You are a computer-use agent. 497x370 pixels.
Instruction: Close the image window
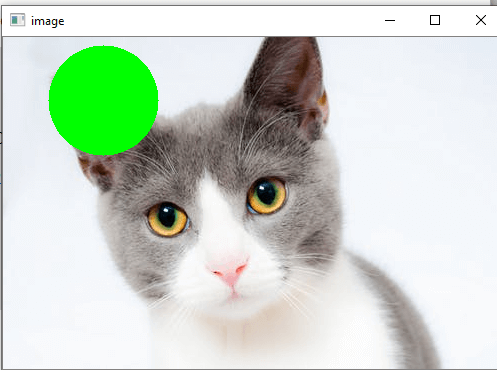coord(481,20)
